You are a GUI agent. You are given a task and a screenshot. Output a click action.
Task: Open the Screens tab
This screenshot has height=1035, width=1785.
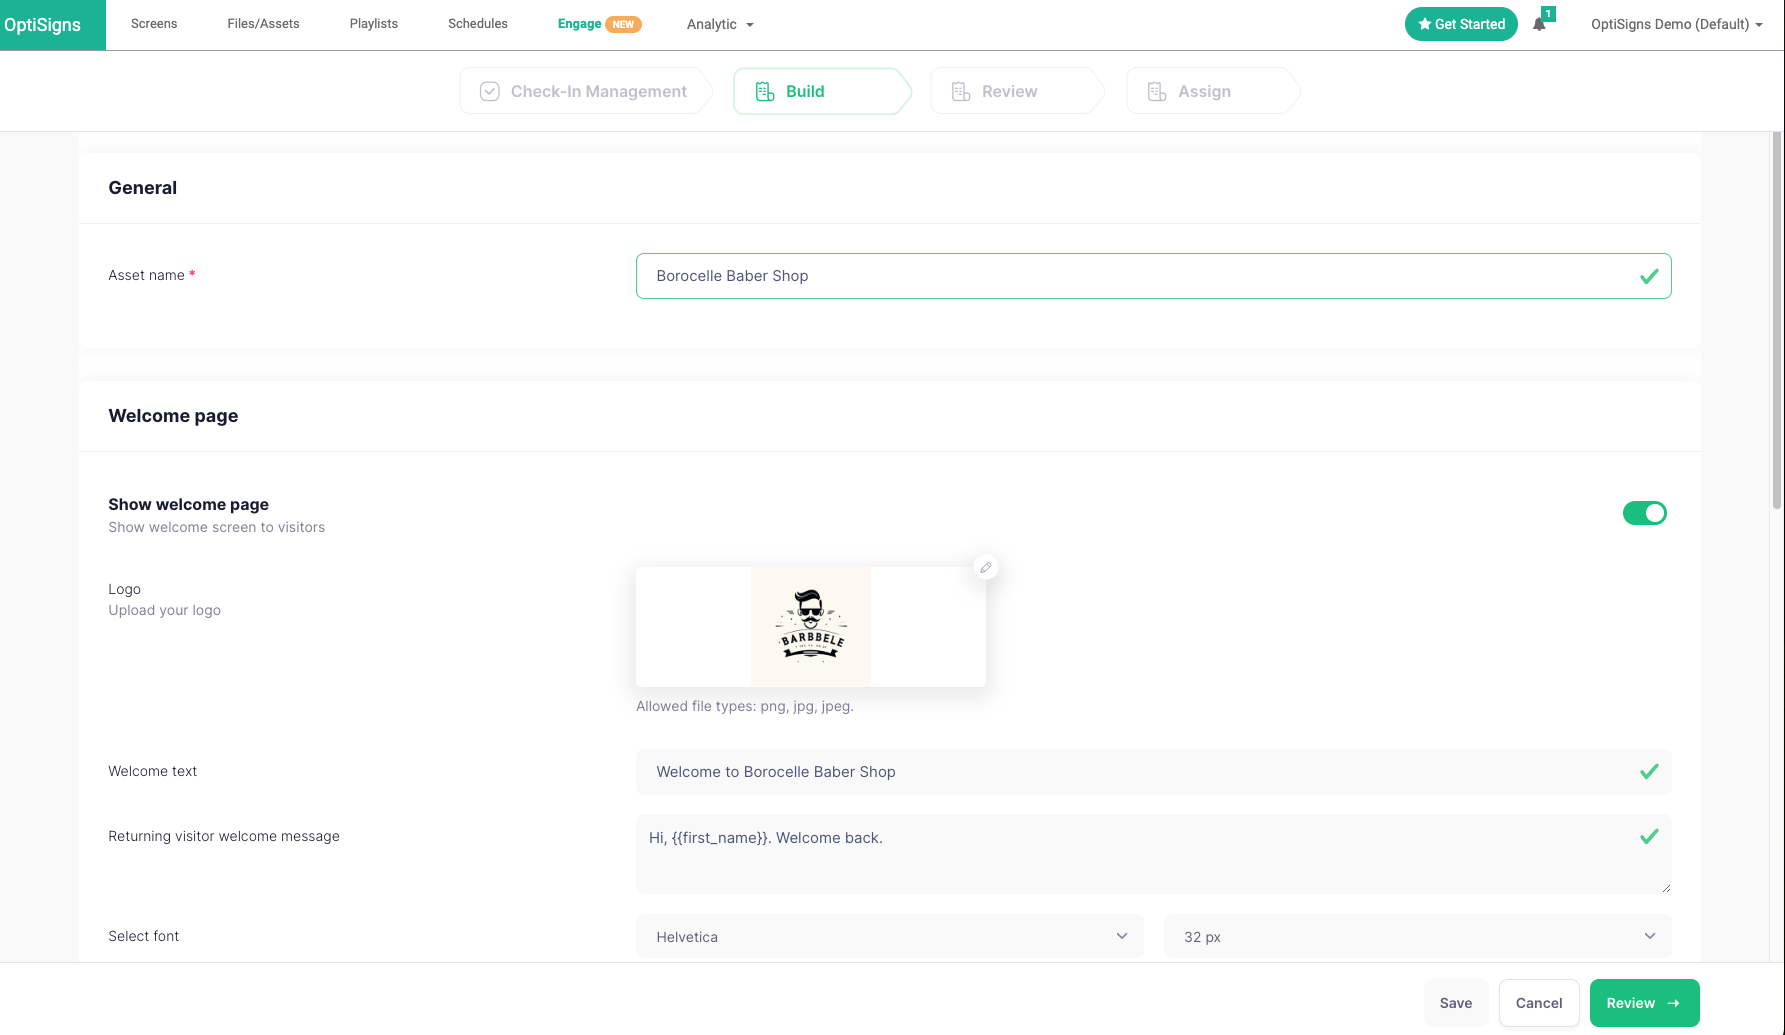click(x=154, y=24)
